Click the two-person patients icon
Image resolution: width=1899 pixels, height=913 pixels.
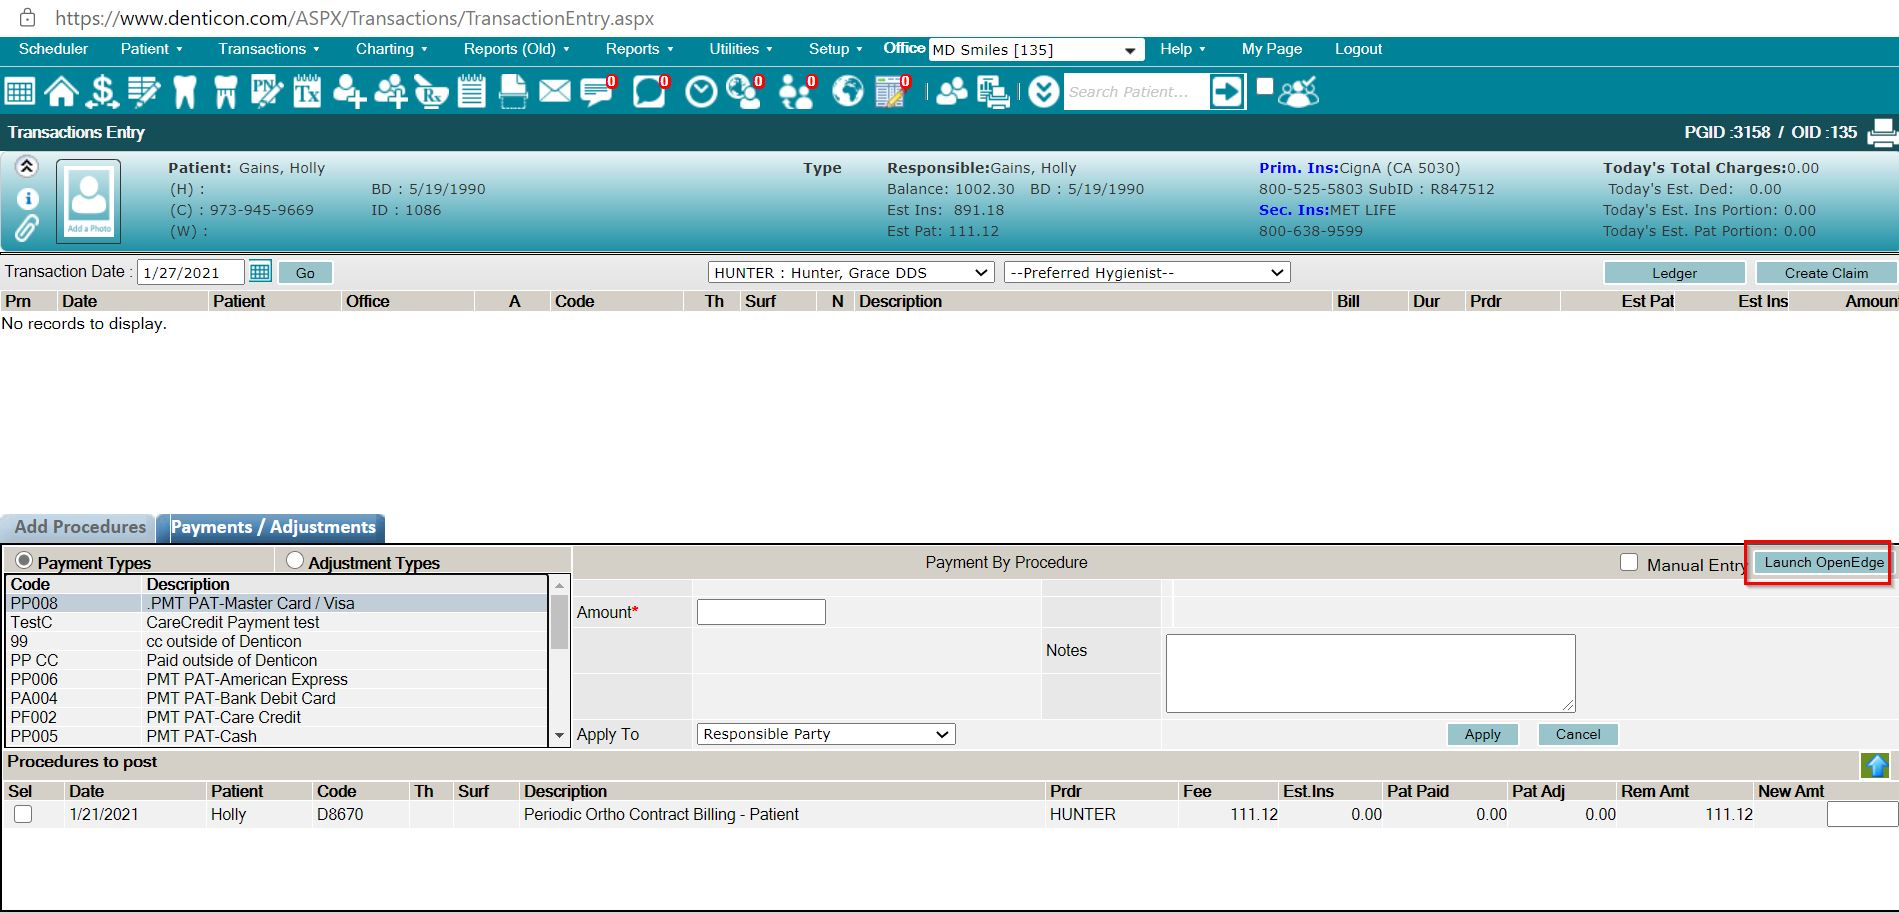pos(951,92)
